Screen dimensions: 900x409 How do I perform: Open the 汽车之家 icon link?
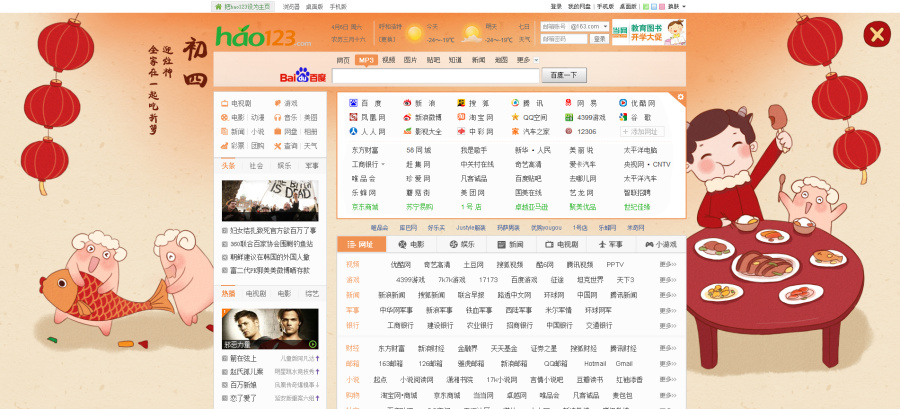pyautogui.click(x=515, y=131)
